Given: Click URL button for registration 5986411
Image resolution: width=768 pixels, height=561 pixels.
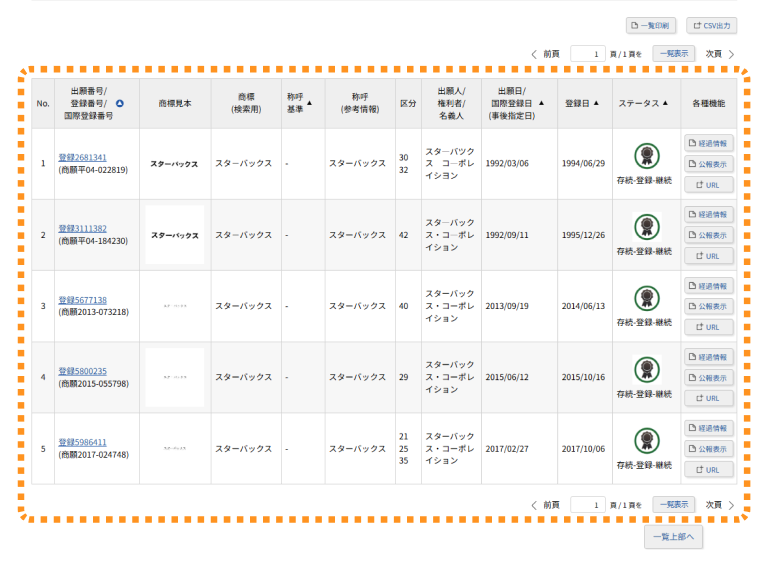Looking at the screenshot, I should 708,469.
